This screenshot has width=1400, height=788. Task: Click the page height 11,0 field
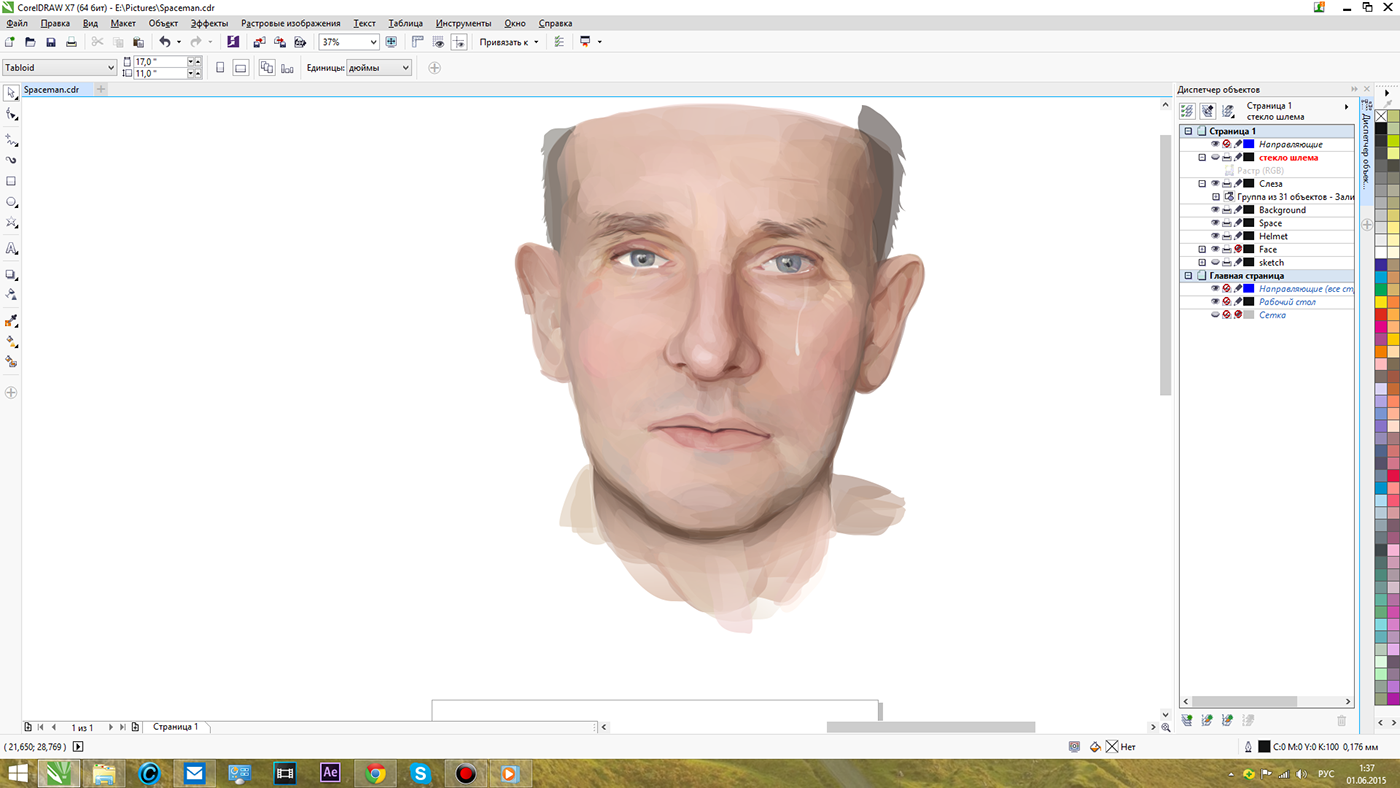click(x=160, y=73)
